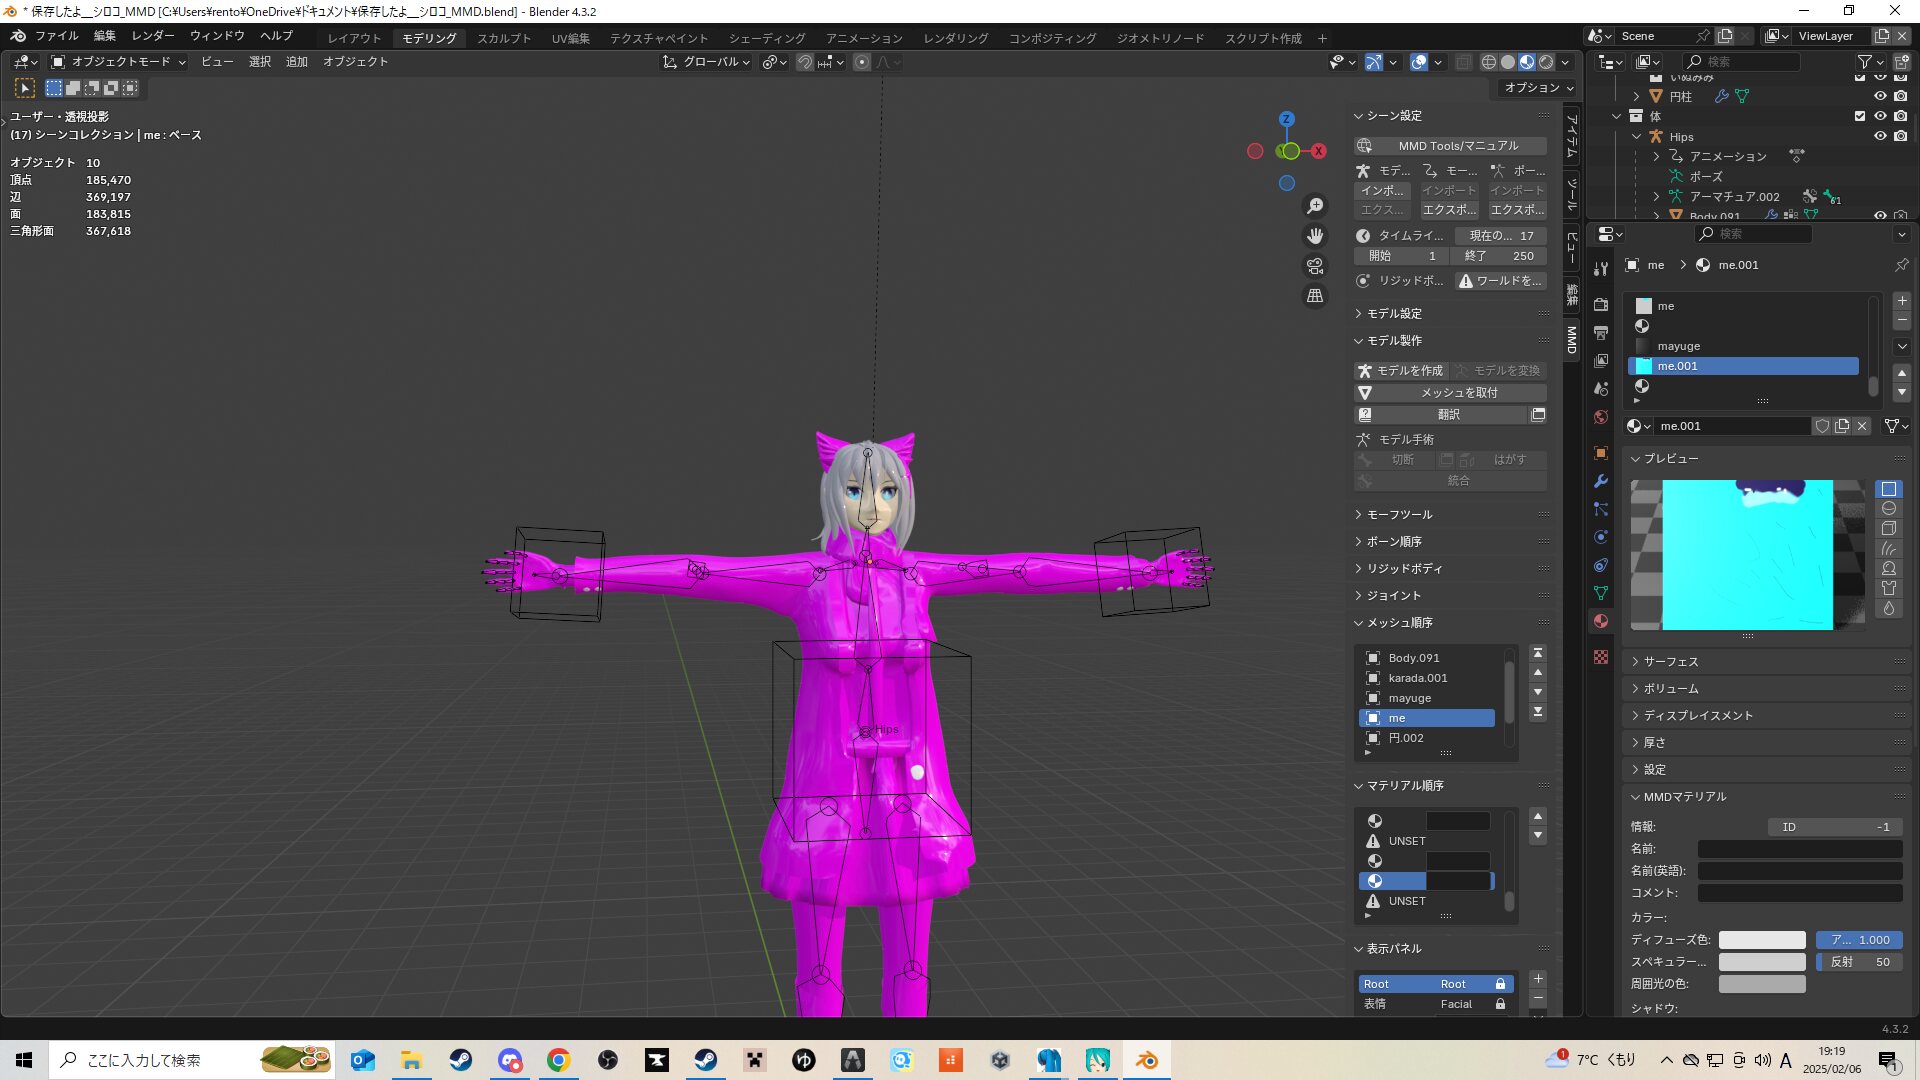Switch to the UV編集 workspace tab
This screenshot has width=1920, height=1080.
pyautogui.click(x=570, y=38)
